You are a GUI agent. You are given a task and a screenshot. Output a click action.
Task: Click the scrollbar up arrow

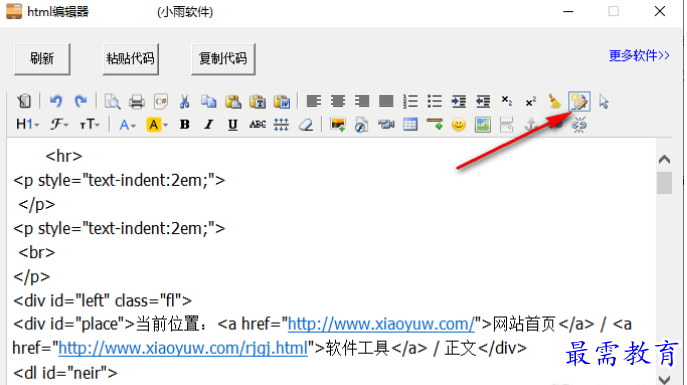(665, 159)
